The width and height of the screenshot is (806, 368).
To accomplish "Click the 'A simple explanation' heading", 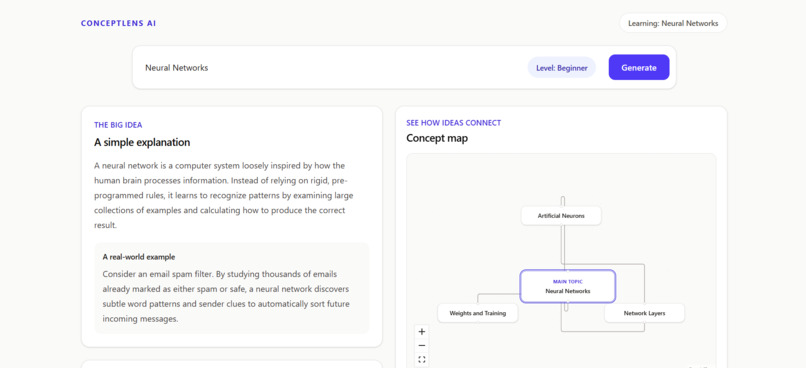I will 142,142.
